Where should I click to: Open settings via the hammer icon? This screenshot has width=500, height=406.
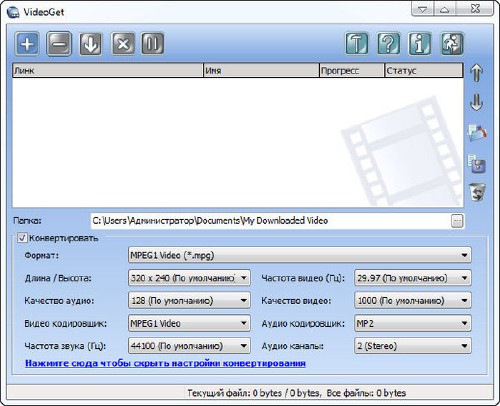point(357,43)
